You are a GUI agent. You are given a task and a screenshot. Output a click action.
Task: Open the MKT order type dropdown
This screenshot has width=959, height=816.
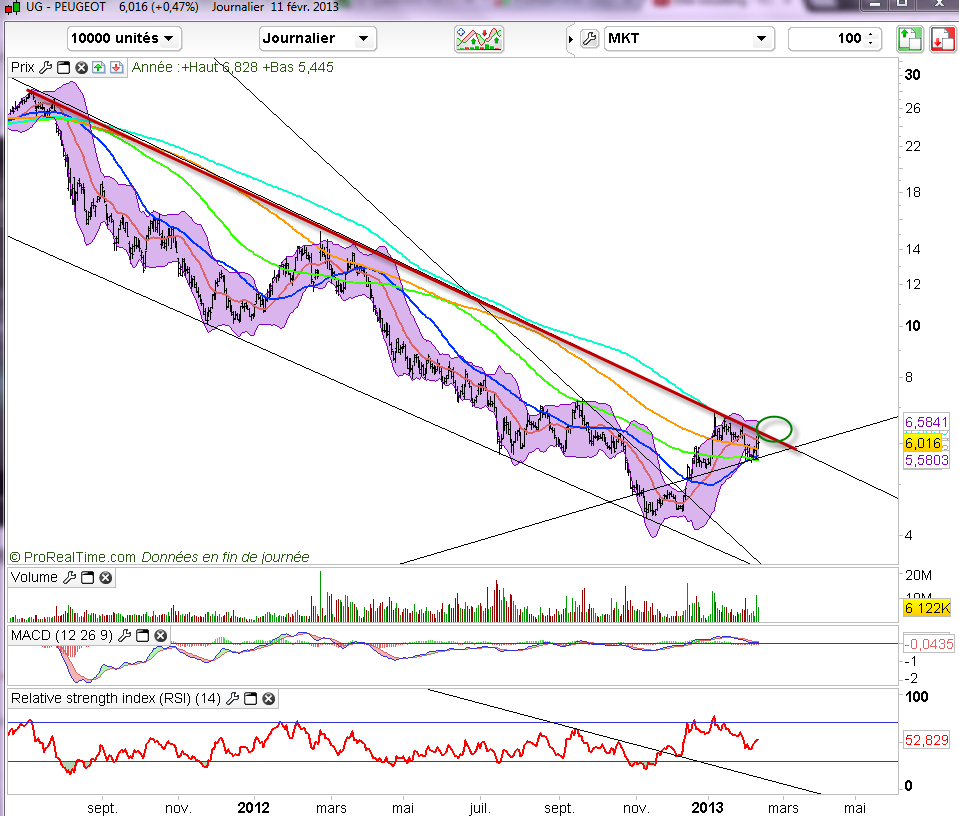click(x=689, y=39)
